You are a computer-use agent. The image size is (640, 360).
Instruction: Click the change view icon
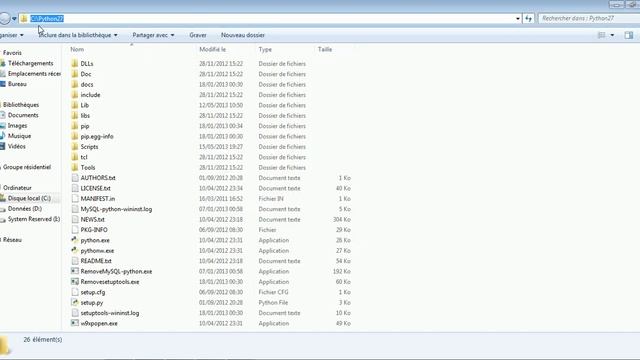click(602, 35)
